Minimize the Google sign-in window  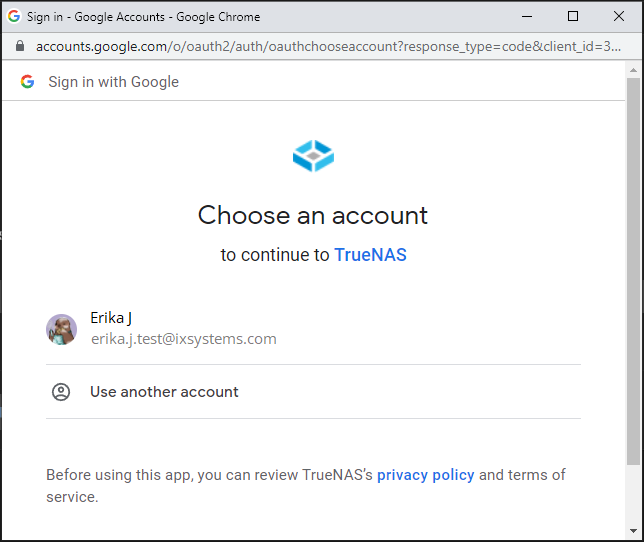(527, 16)
